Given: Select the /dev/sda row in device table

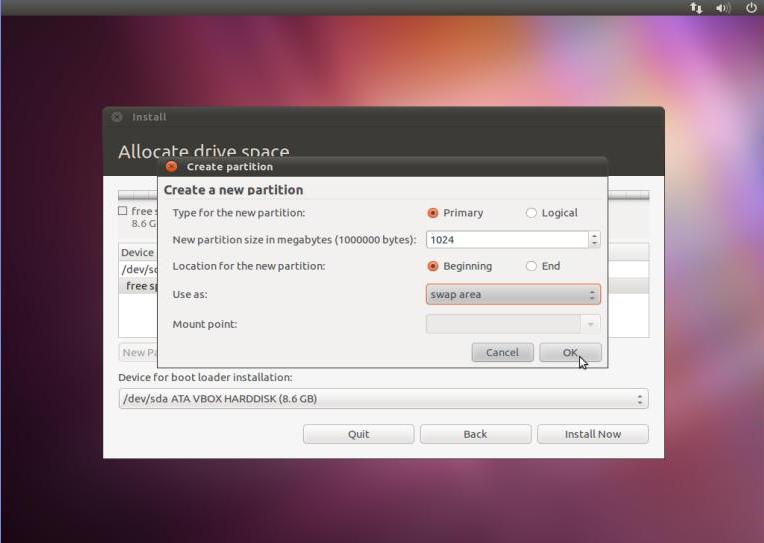Looking at the screenshot, I should 138,270.
